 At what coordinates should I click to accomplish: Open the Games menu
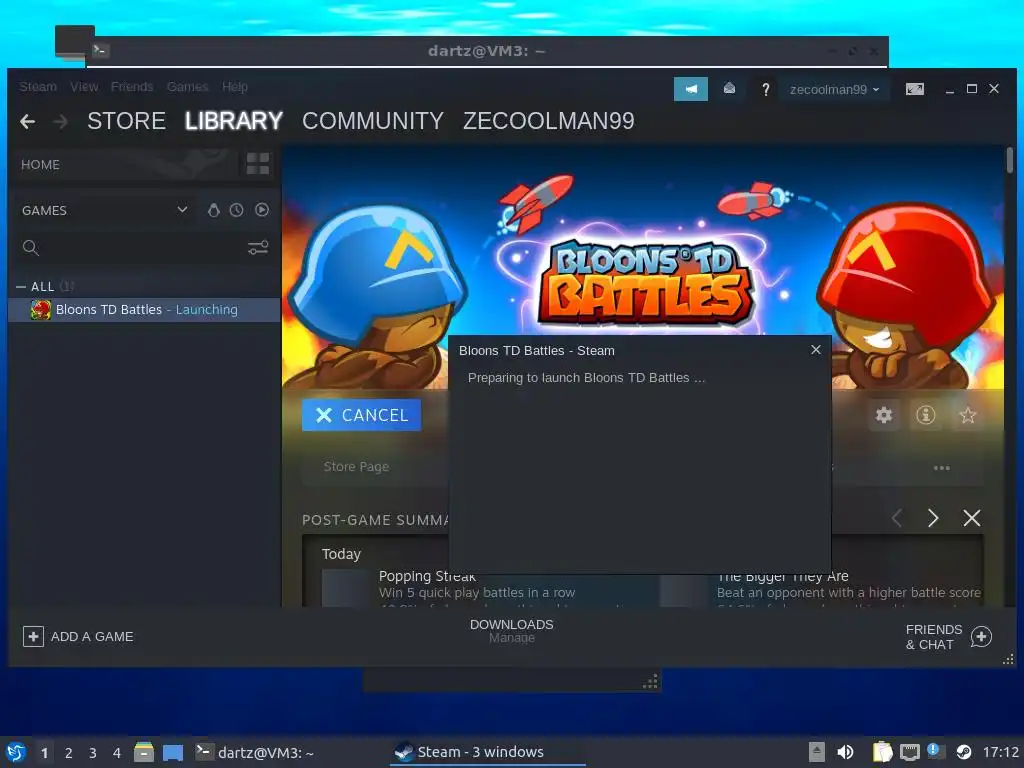tap(187, 87)
